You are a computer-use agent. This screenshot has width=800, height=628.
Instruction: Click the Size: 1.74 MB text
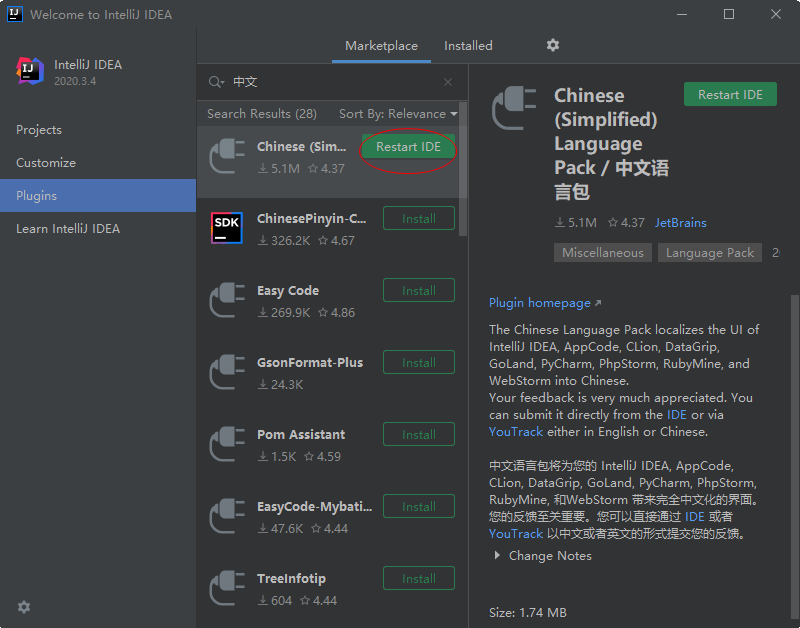(528, 612)
